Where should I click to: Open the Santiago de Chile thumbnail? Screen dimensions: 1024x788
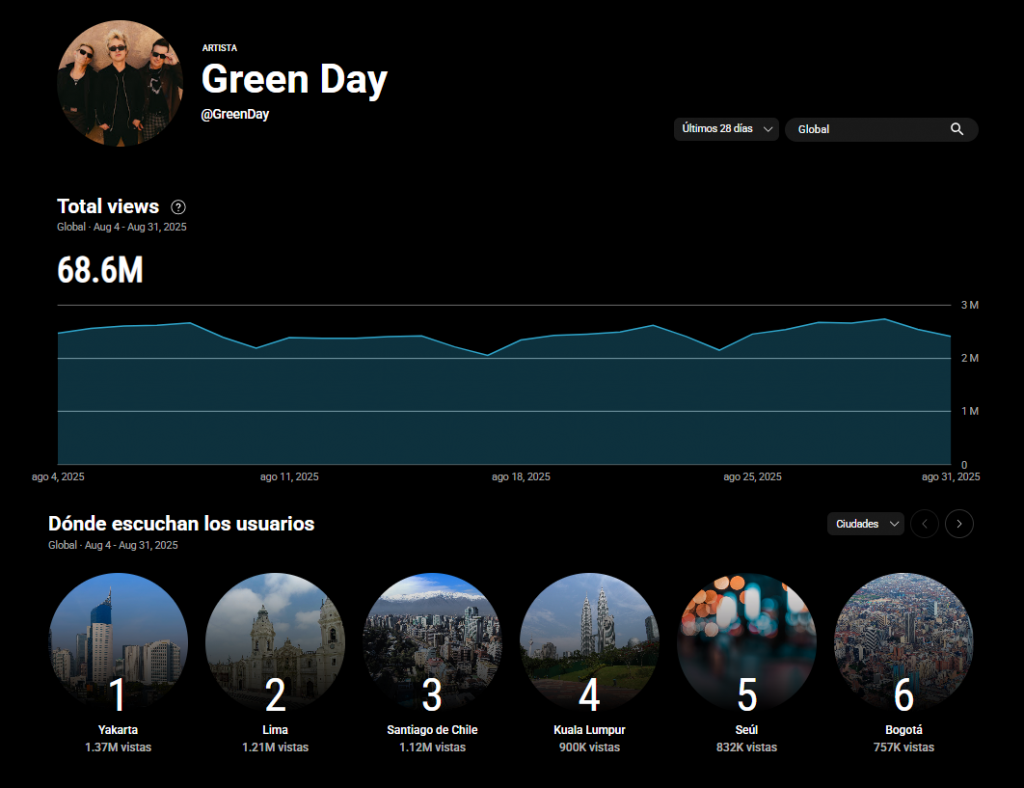pos(432,642)
